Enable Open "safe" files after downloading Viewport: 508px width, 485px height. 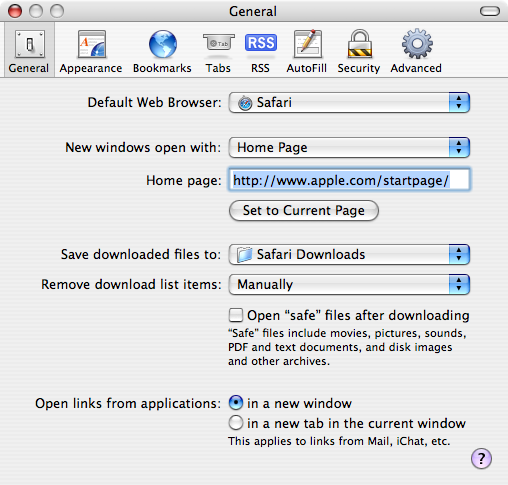coord(236,315)
